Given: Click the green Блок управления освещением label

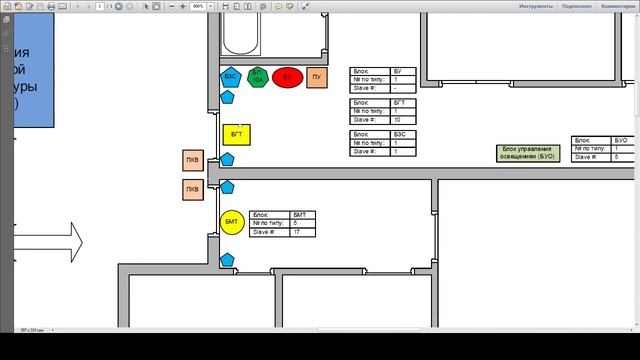Looking at the screenshot, I should [x=528, y=153].
